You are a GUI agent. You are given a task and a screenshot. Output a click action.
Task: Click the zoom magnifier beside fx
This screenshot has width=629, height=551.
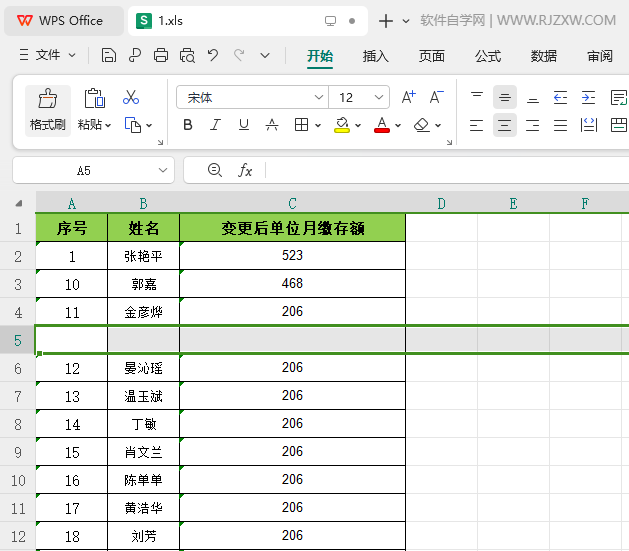[215, 170]
